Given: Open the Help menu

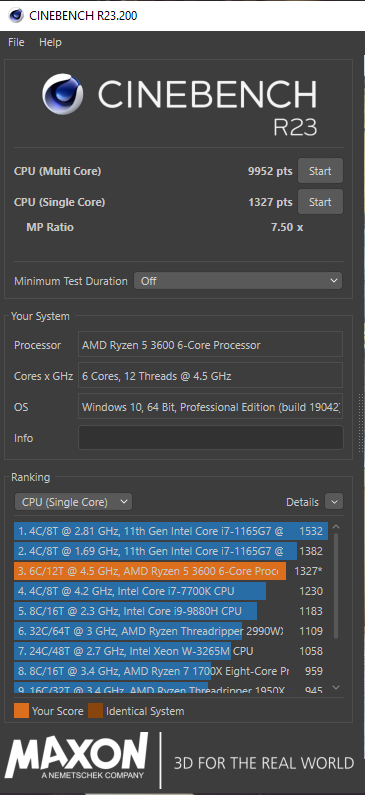Looking at the screenshot, I should 50,42.
